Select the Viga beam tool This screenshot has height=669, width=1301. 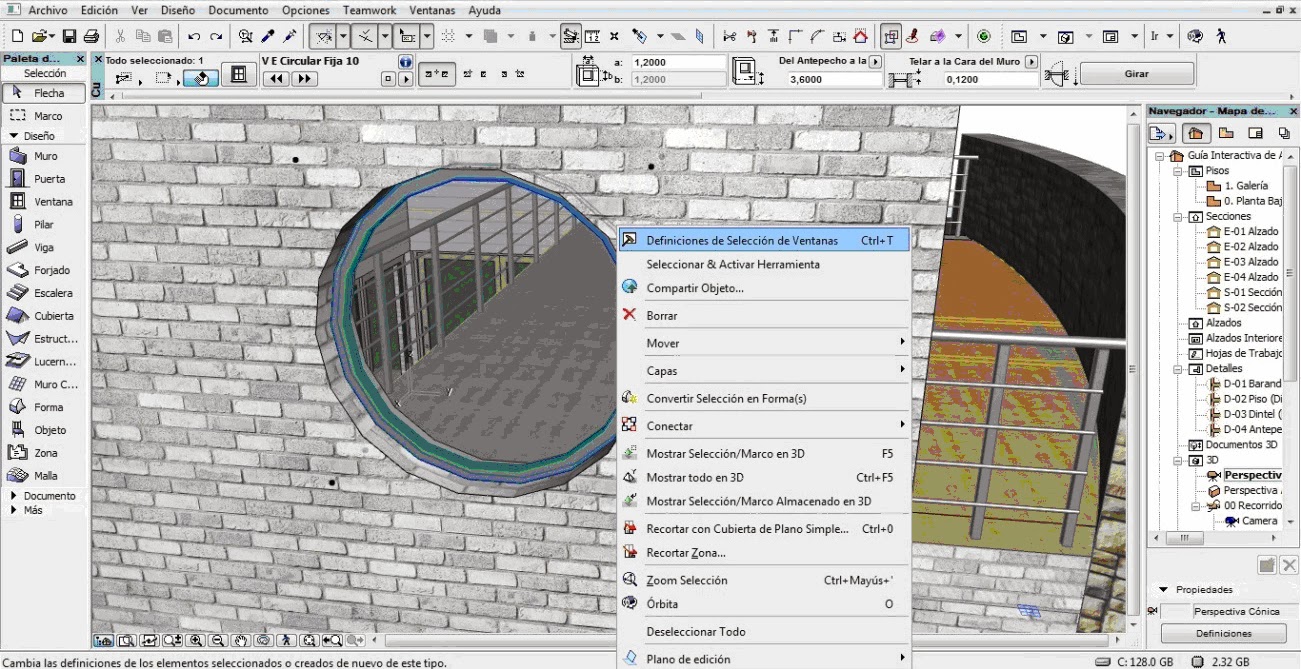(45, 247)
